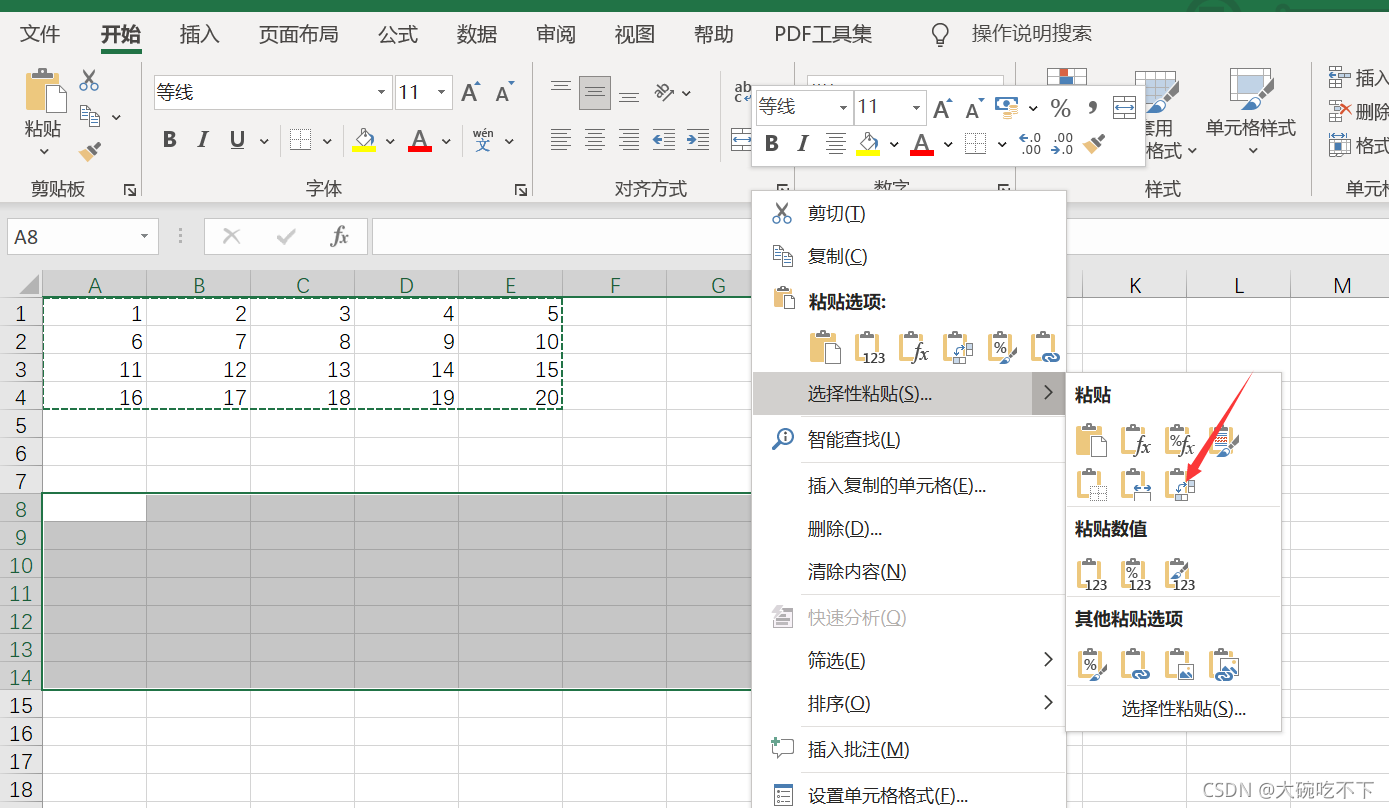Viewport: 1389px width, 808px height.
Task: Click 智能查找(L) in the context menu
Action: click(x=909, y=439)
